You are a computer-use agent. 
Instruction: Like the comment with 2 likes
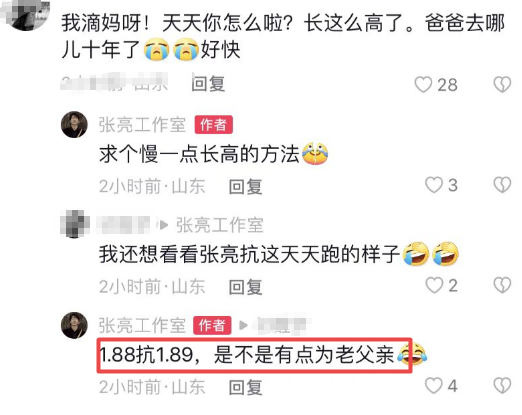point(434,285)
